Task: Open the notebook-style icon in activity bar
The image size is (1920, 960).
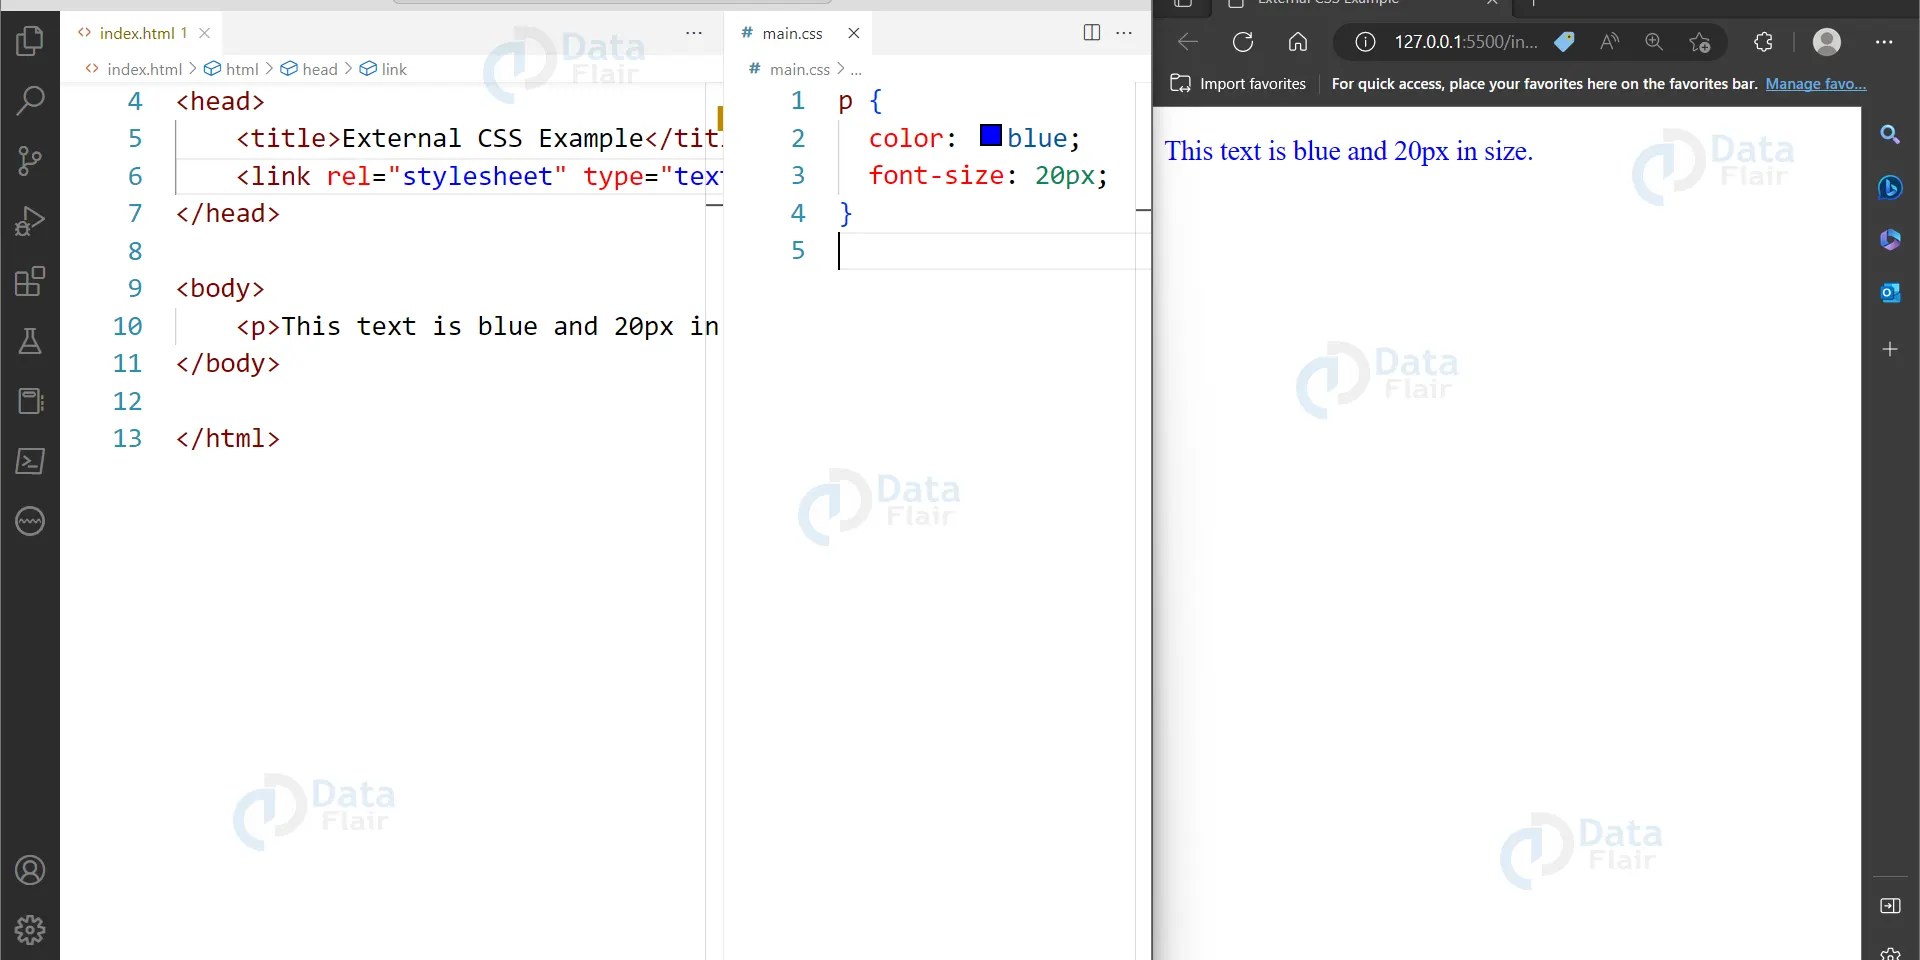Action: [x=30, y=401]
